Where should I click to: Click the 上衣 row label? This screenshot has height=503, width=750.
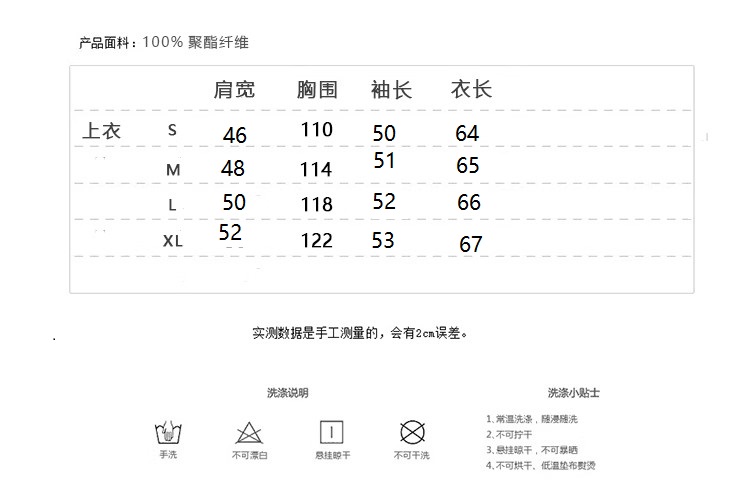(x=101, y=131)
